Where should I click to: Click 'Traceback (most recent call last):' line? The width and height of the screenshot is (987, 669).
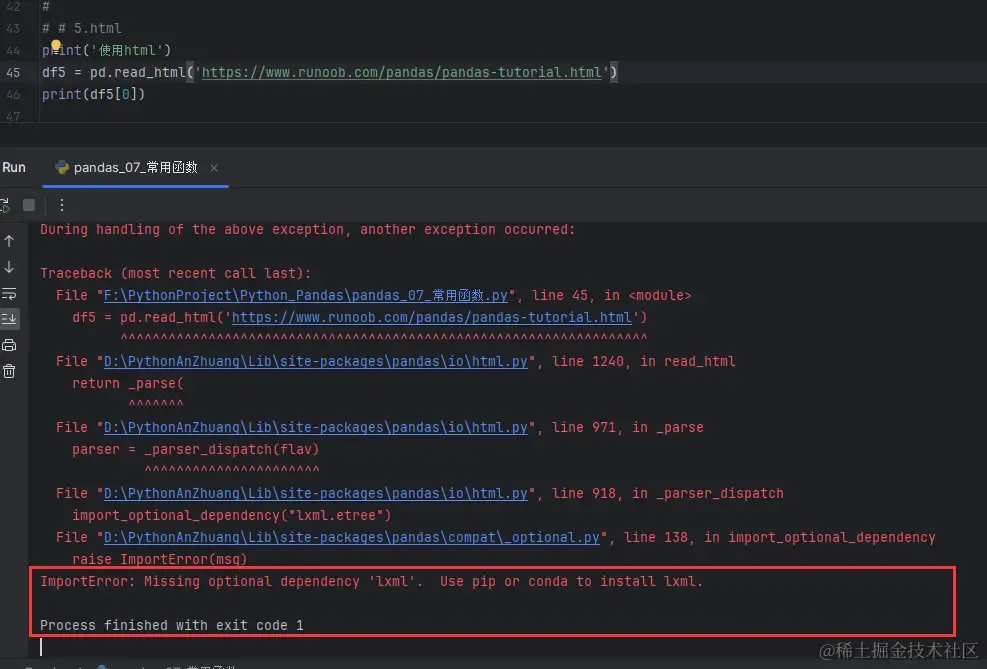click(x=176, y=273)
